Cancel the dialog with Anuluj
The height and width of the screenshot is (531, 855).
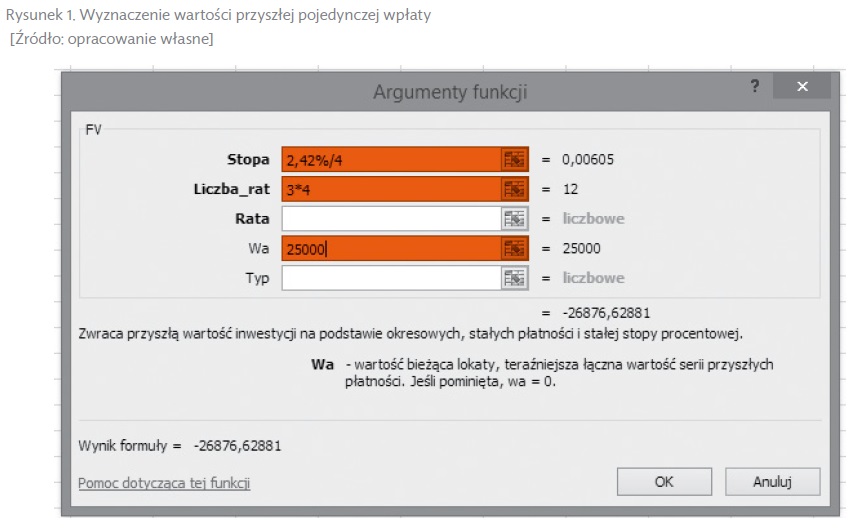tap(772, 482)
